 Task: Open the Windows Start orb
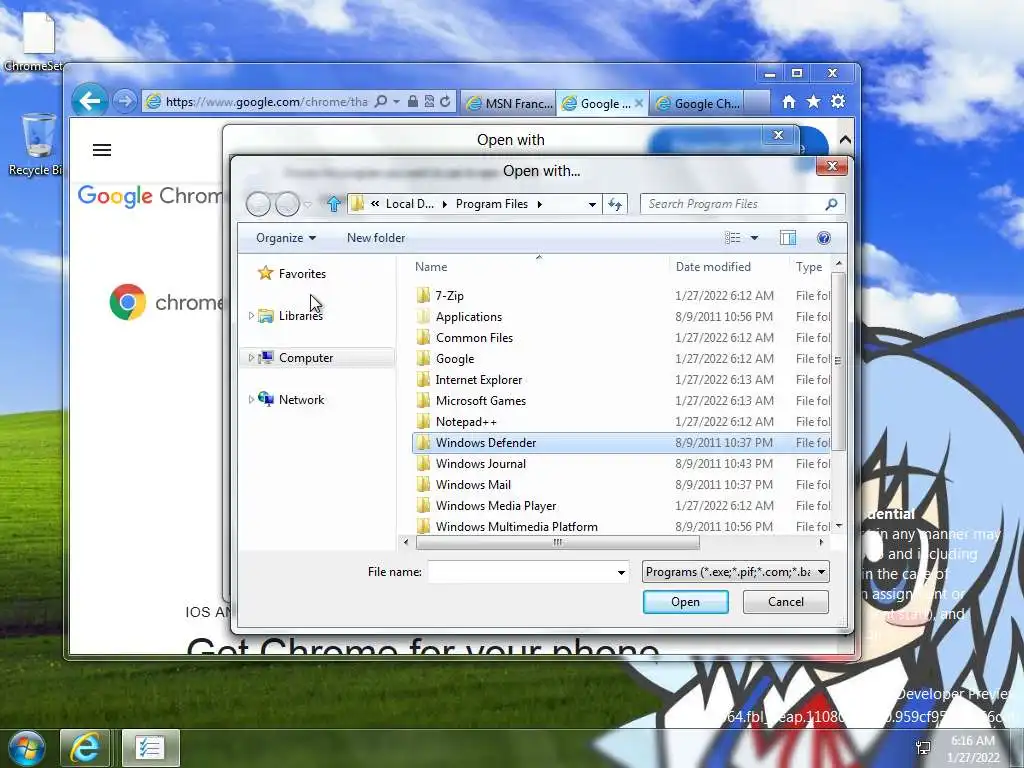tap(26, 748)
